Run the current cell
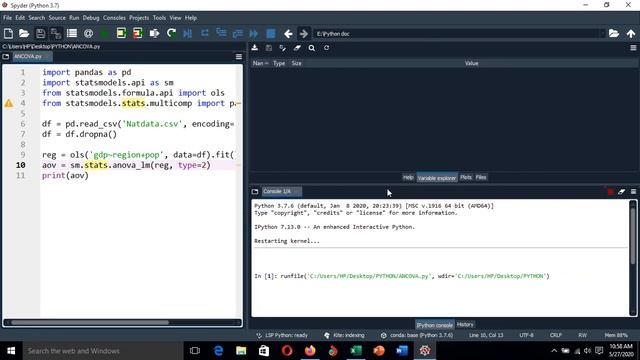 pyautogui.click(x=121, y=33)
